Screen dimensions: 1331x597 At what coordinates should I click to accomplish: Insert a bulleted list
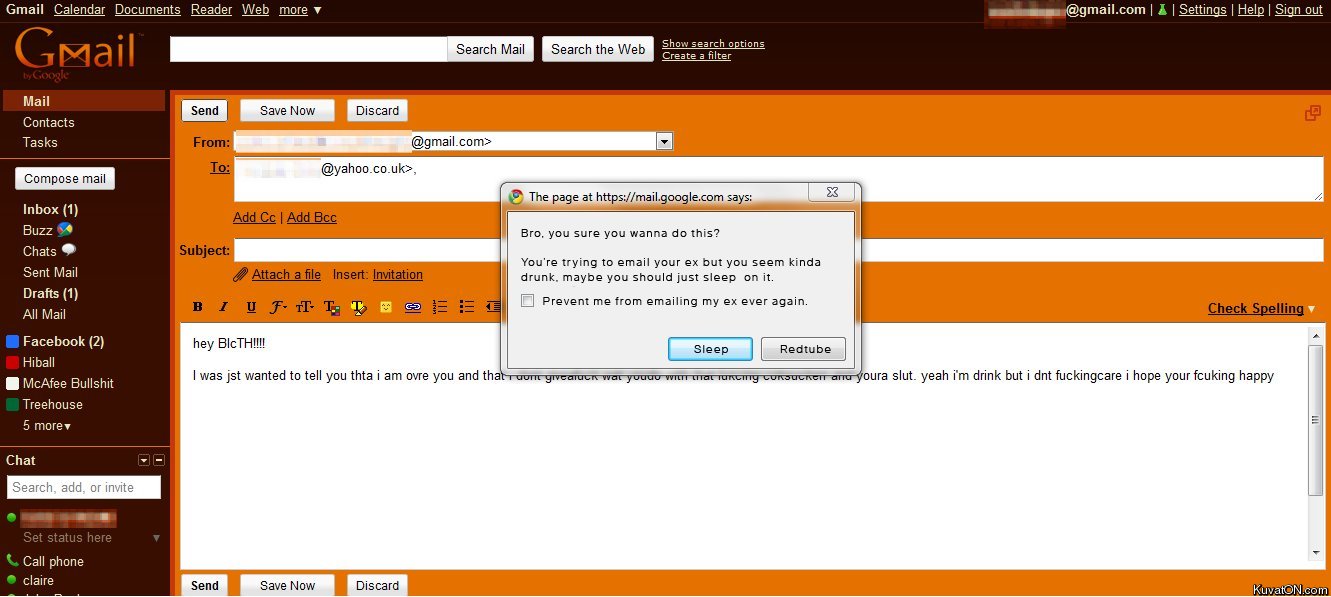[466, 307]
